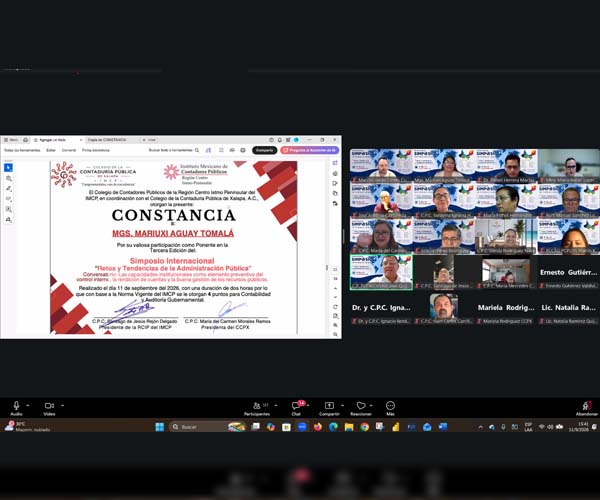Expand the Audio options caret
The width and height of the screenshot is (600, 500).
tap(28, 405)
